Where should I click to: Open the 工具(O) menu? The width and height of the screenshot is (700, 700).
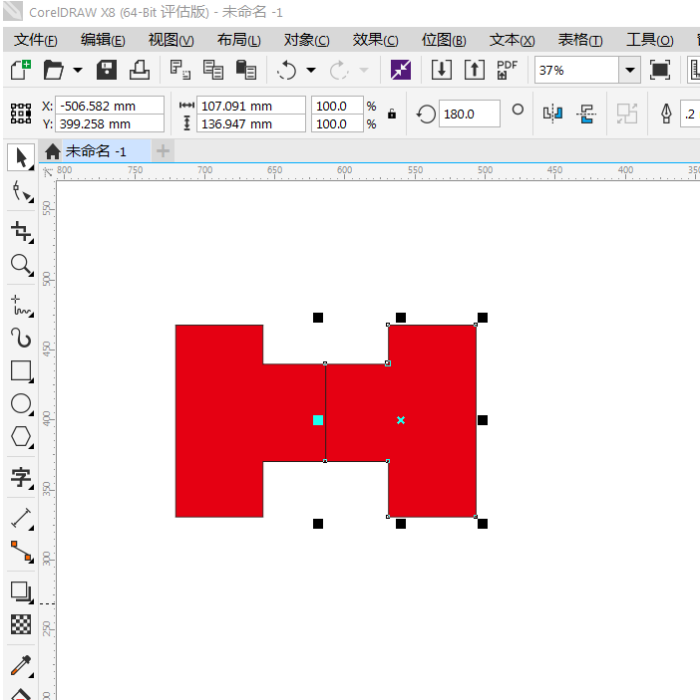pyautogui.click(x=650, y=40)
